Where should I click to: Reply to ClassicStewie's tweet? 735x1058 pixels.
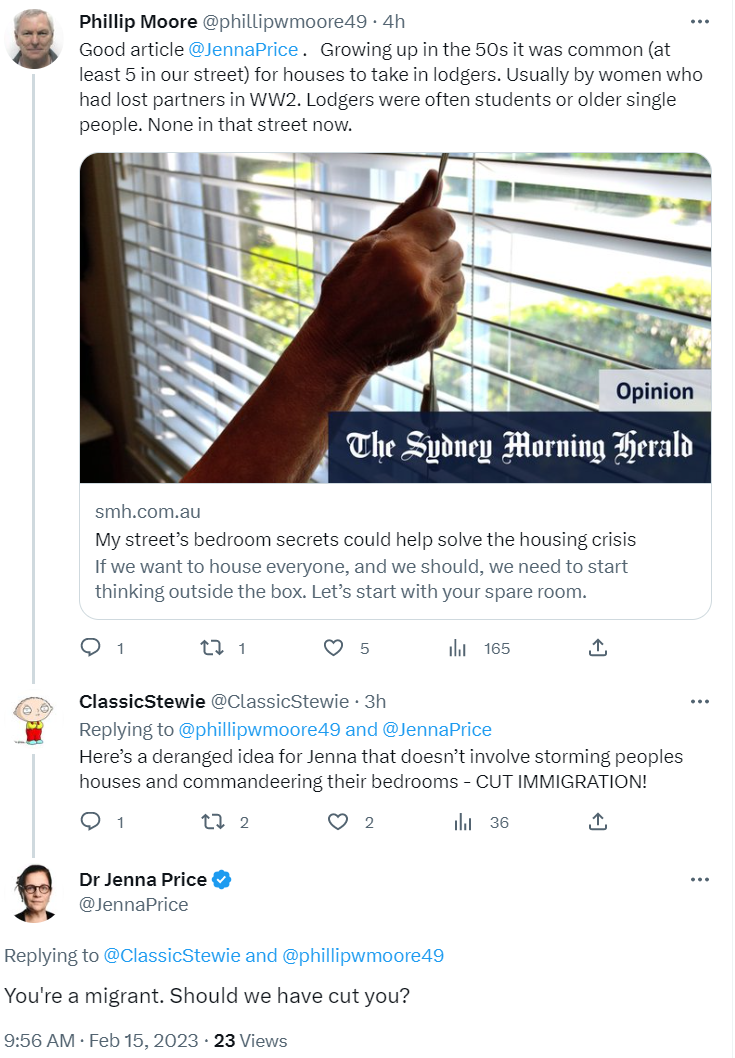[x=91, y=822]
